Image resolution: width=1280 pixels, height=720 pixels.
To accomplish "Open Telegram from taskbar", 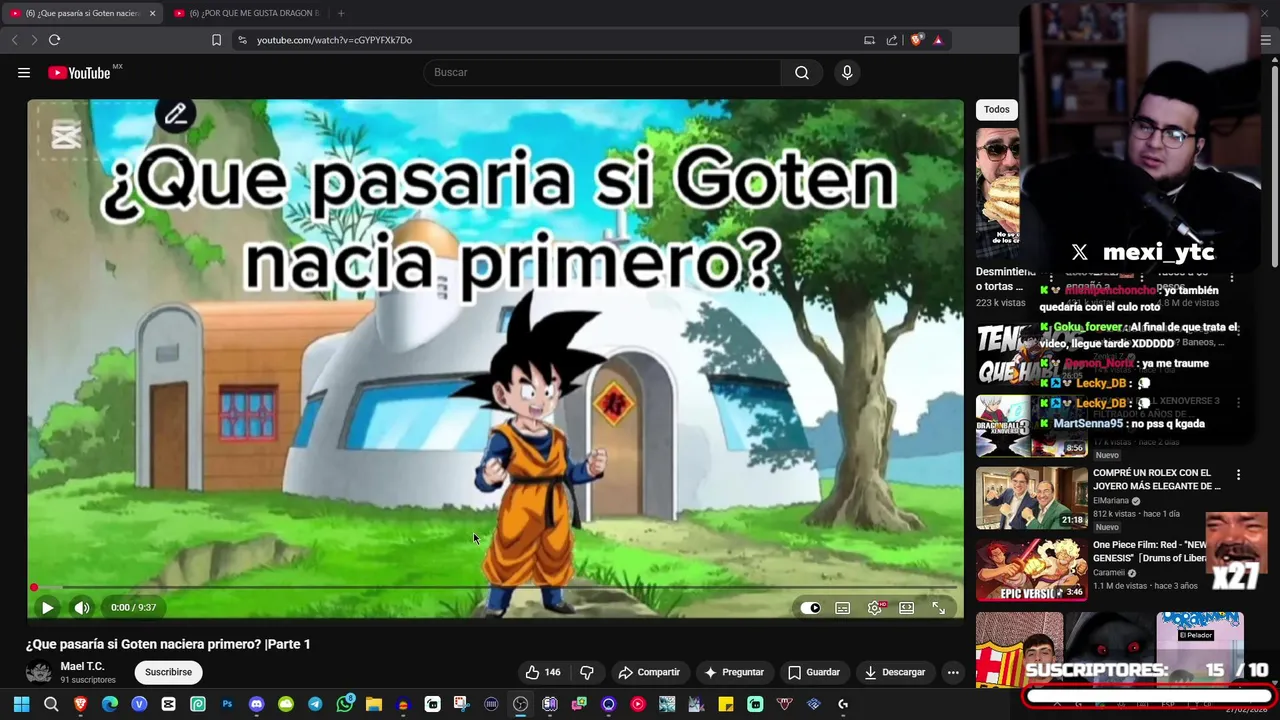I will coord(315,704).
